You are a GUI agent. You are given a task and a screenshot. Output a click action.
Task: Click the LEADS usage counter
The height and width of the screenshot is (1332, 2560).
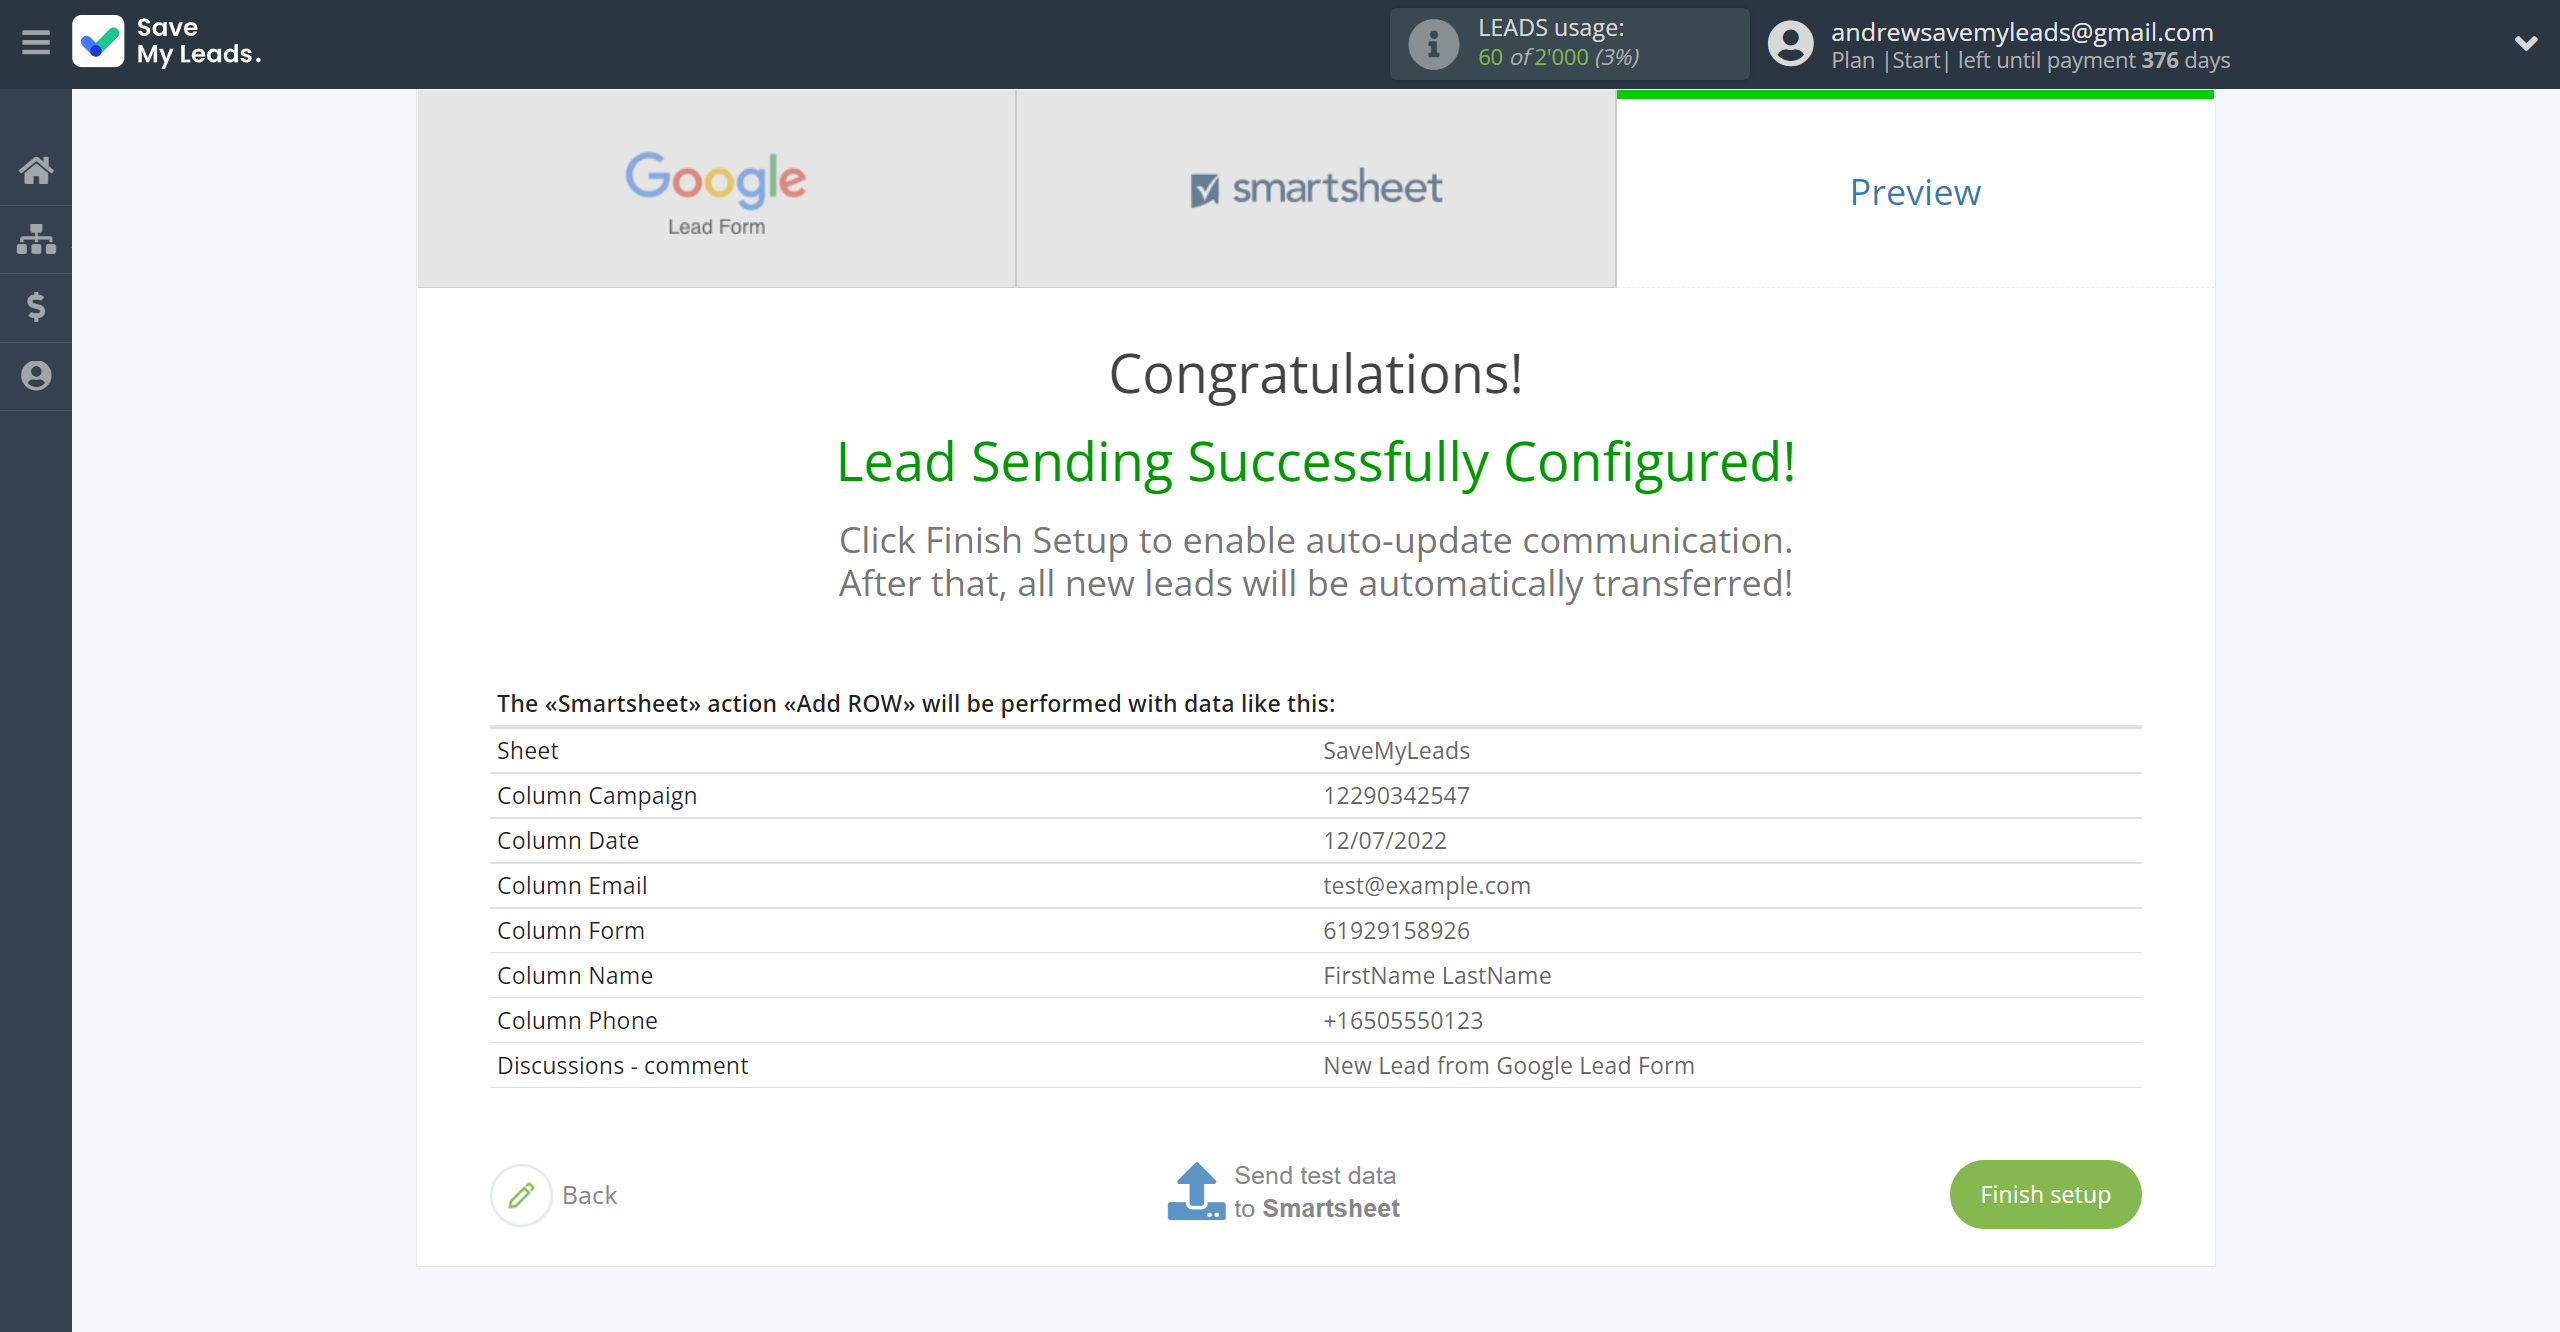[1558, 57]
